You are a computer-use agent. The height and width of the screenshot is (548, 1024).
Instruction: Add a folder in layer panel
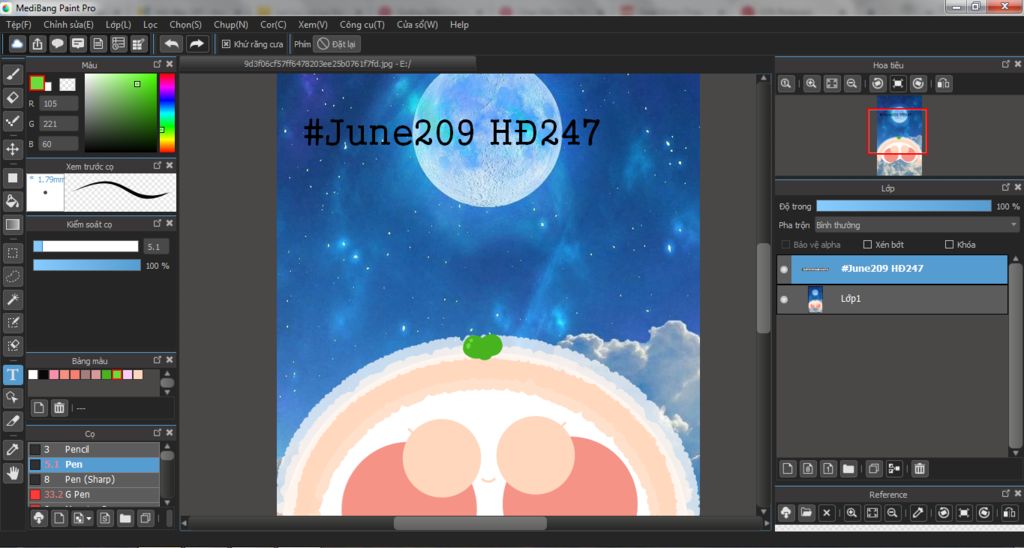click(x=848, y=468)
